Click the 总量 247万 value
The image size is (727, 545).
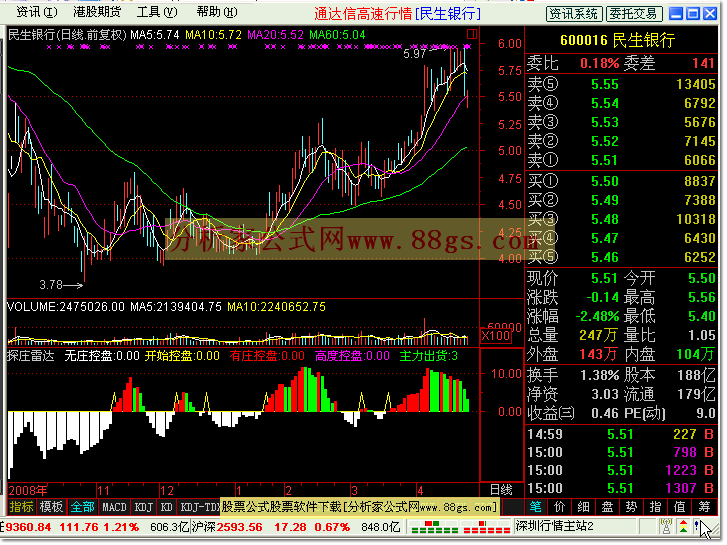click(x=598, y=335)
